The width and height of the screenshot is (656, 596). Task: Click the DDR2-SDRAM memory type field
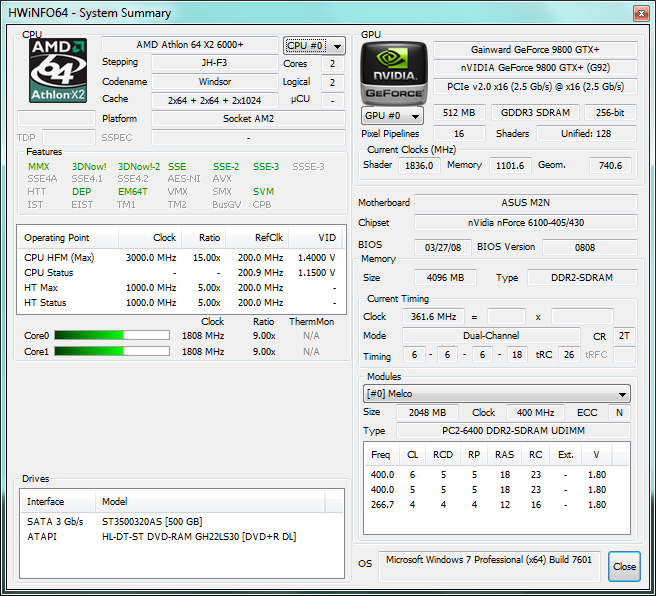point(582,278)
